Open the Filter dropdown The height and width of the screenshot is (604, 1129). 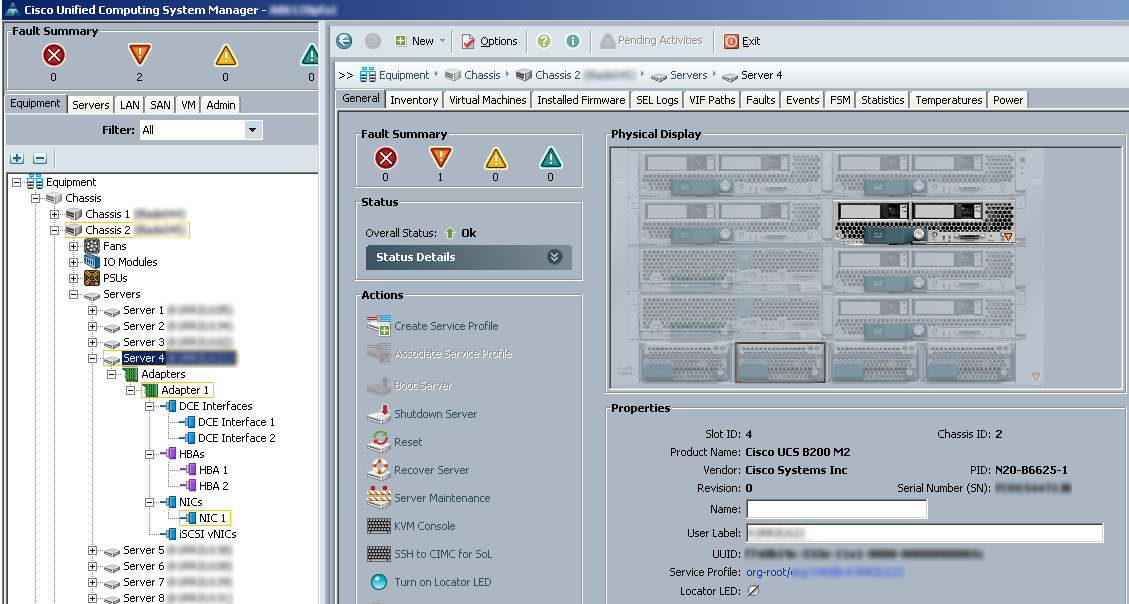(x=252, y=130)
